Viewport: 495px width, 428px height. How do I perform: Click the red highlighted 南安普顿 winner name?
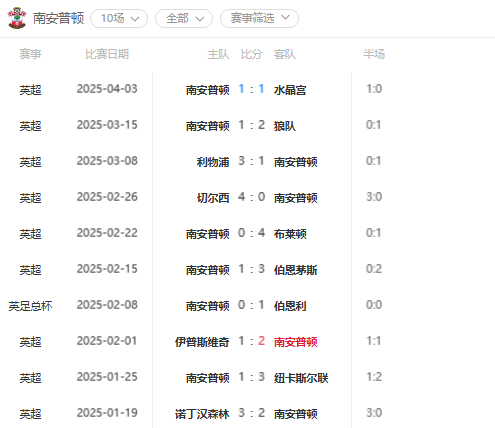tap(295, 342)
